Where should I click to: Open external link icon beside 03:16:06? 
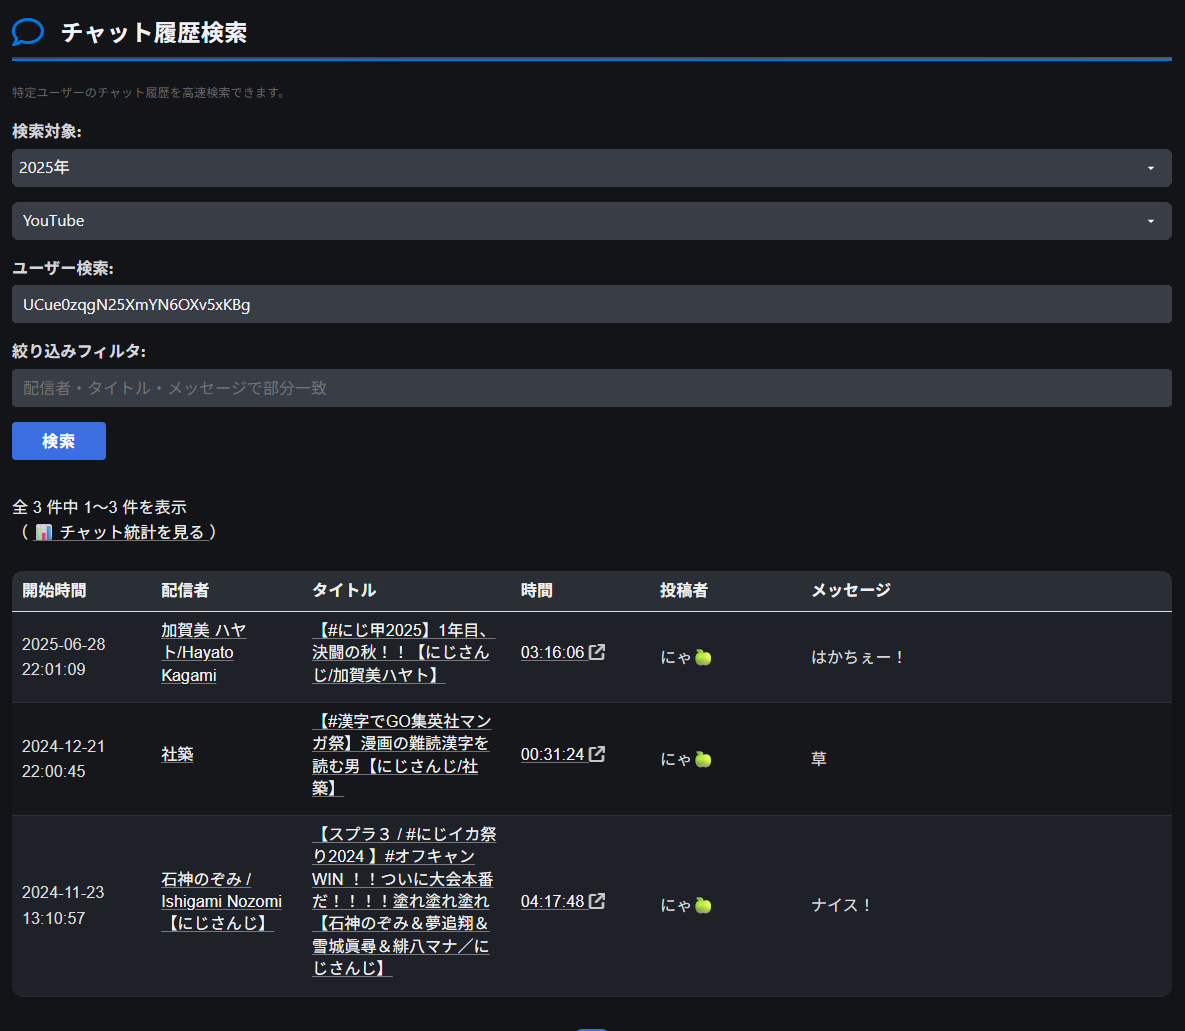coord(597,652)
